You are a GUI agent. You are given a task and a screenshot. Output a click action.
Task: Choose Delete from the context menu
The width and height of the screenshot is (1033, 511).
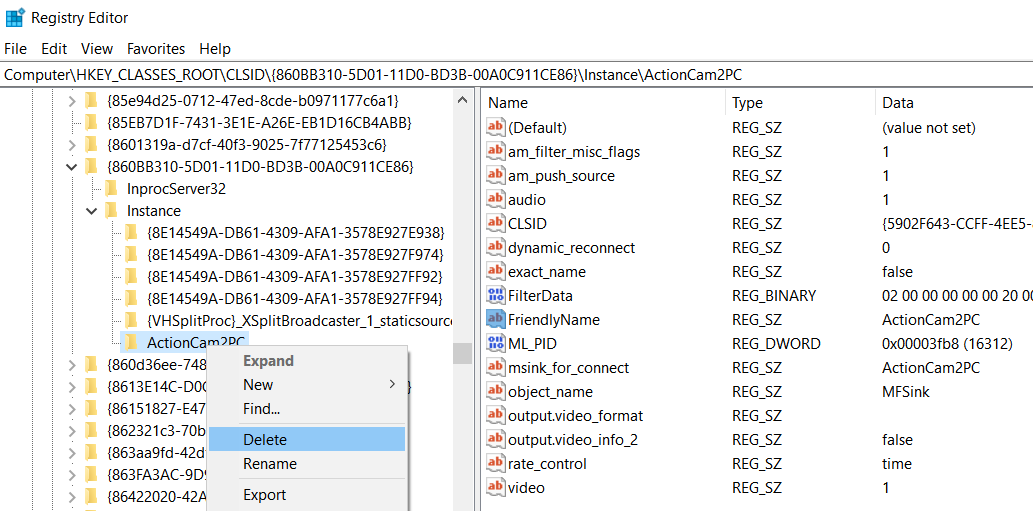(x=306, y=439)
